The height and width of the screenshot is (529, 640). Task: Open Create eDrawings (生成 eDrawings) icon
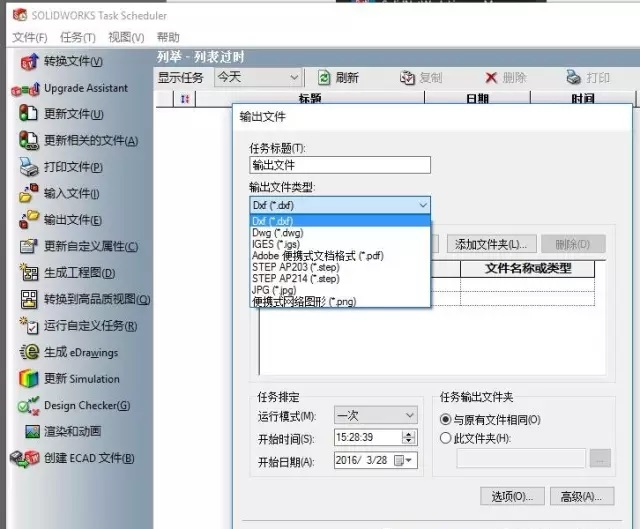(x=29, y=352)
